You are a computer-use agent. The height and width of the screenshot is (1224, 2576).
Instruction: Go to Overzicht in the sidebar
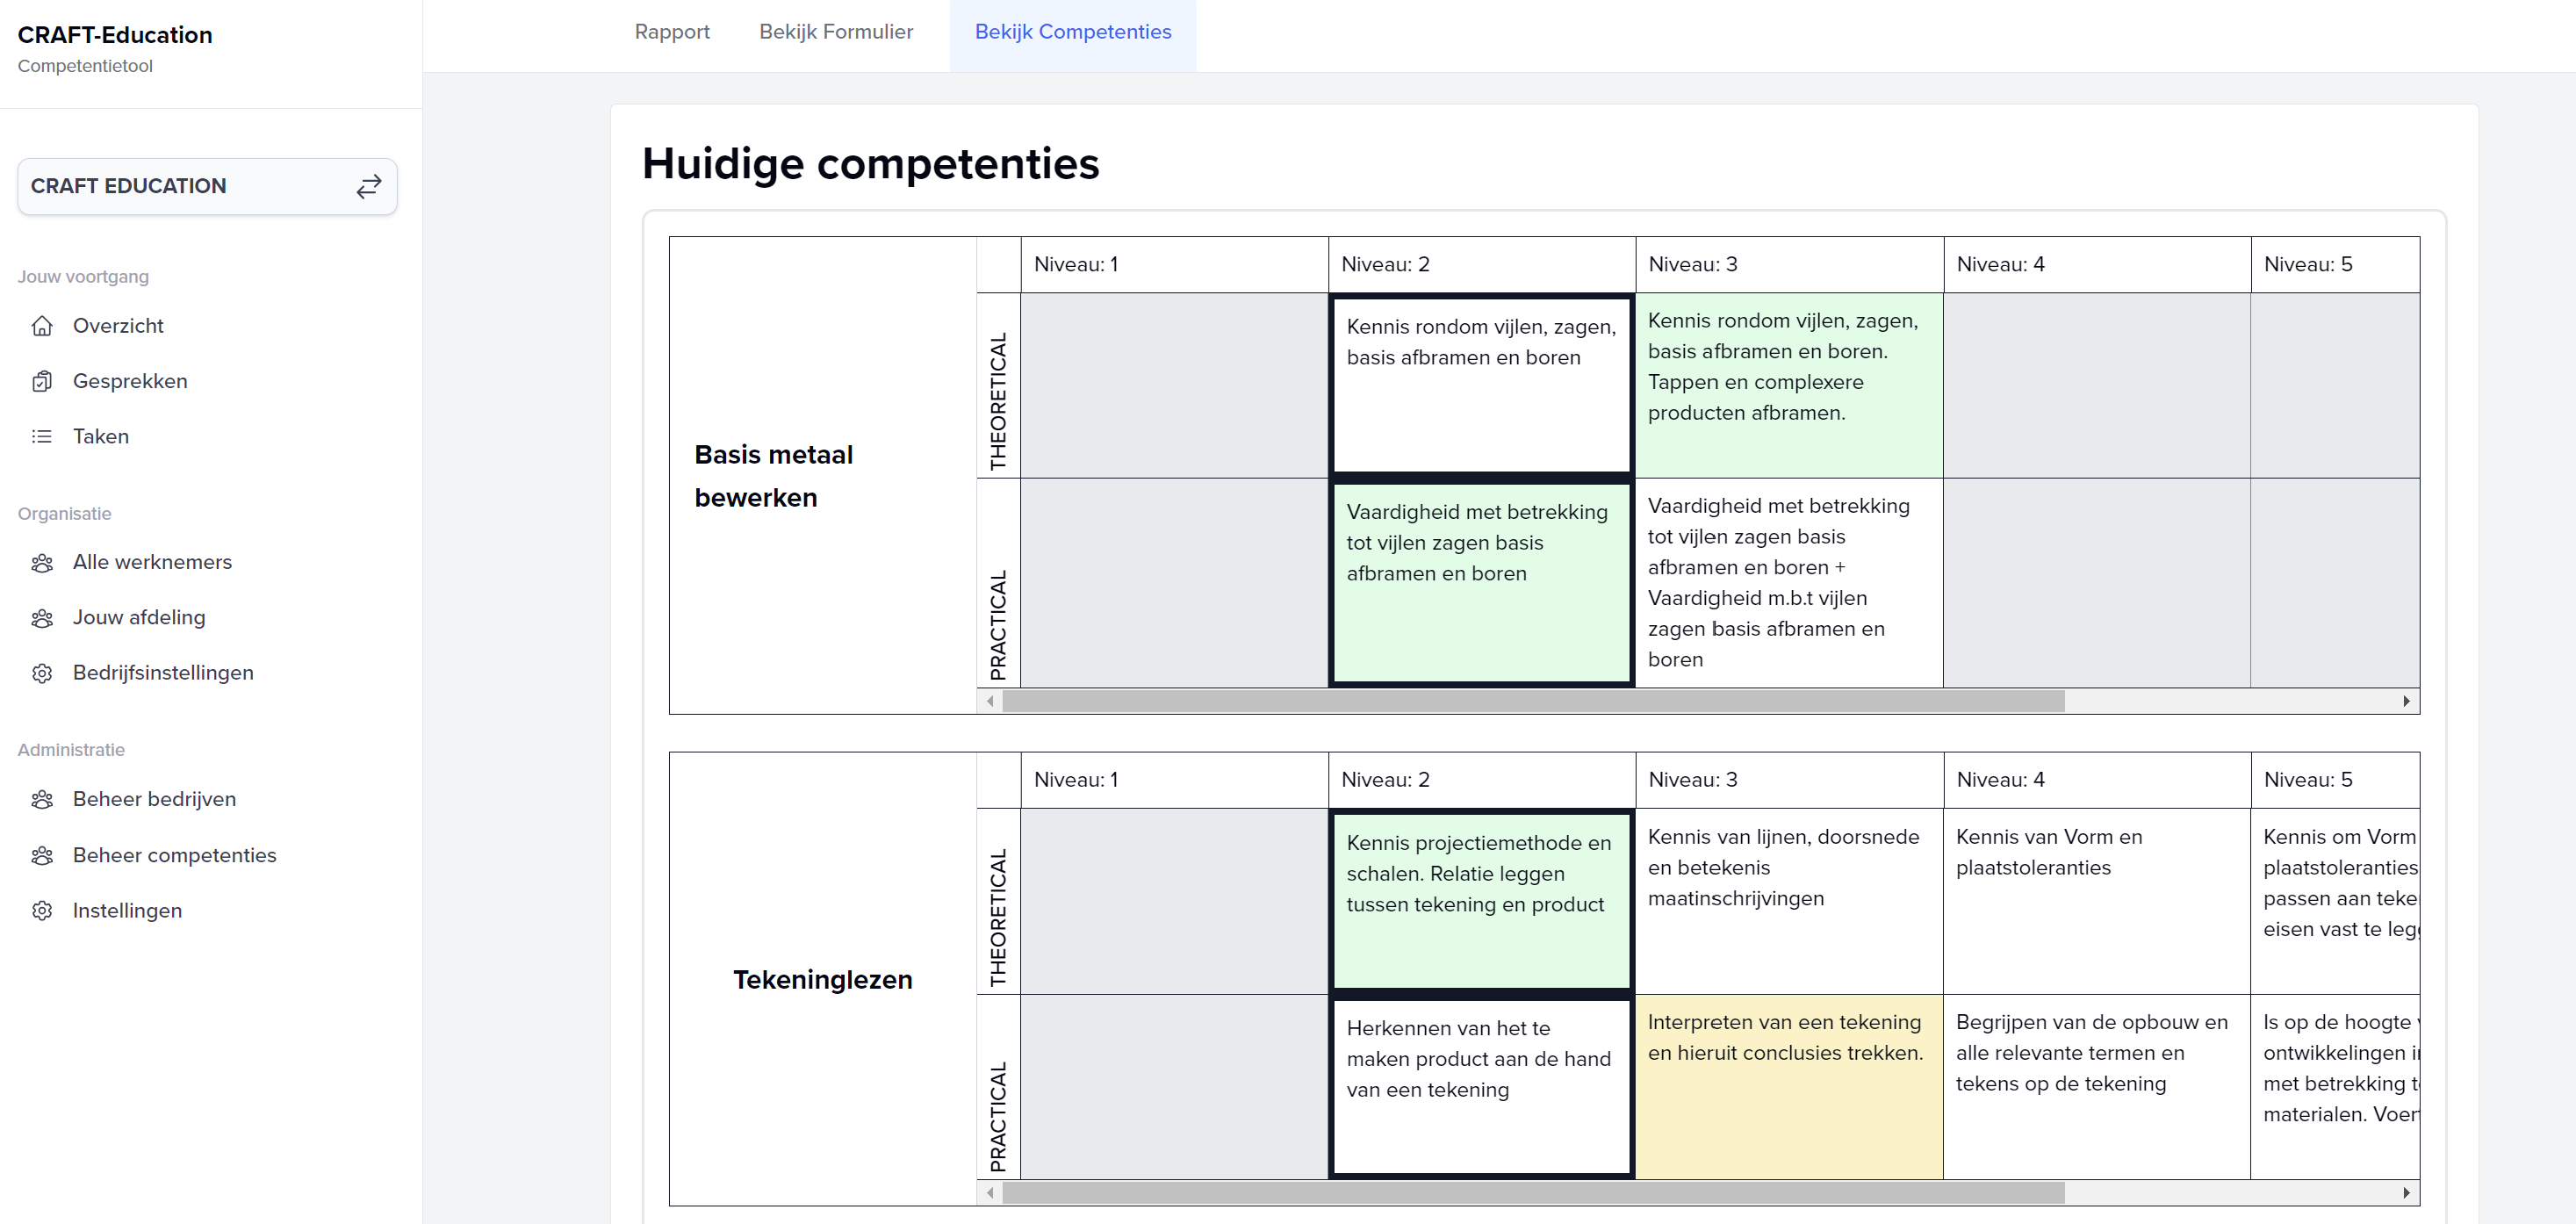click(x=118, y=326)
